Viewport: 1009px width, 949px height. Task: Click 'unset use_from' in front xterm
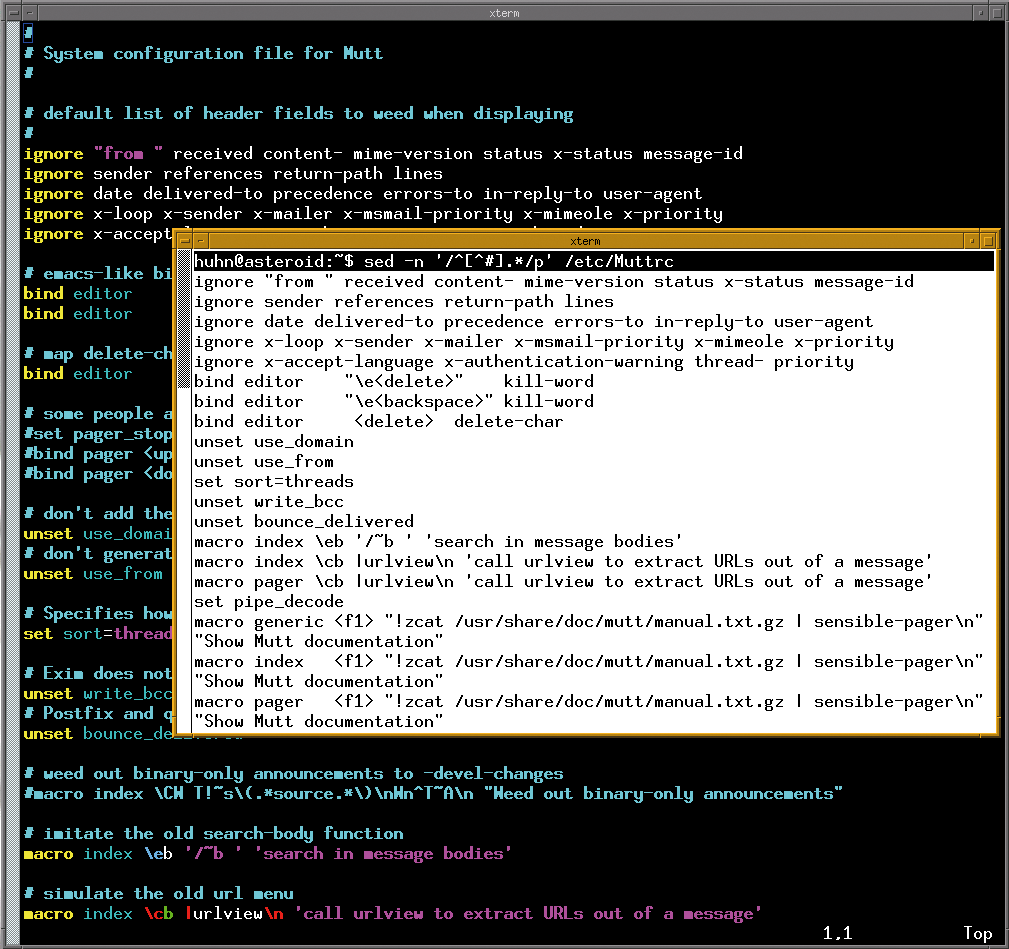click(264, 461)
